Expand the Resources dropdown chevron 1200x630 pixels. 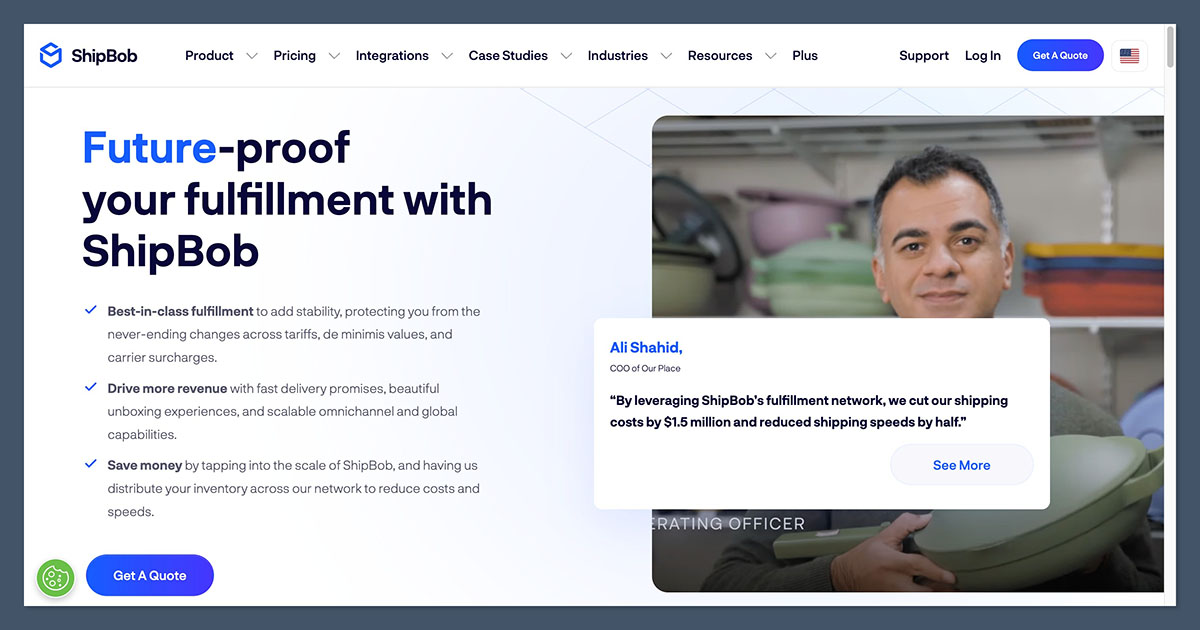(770, 56)
